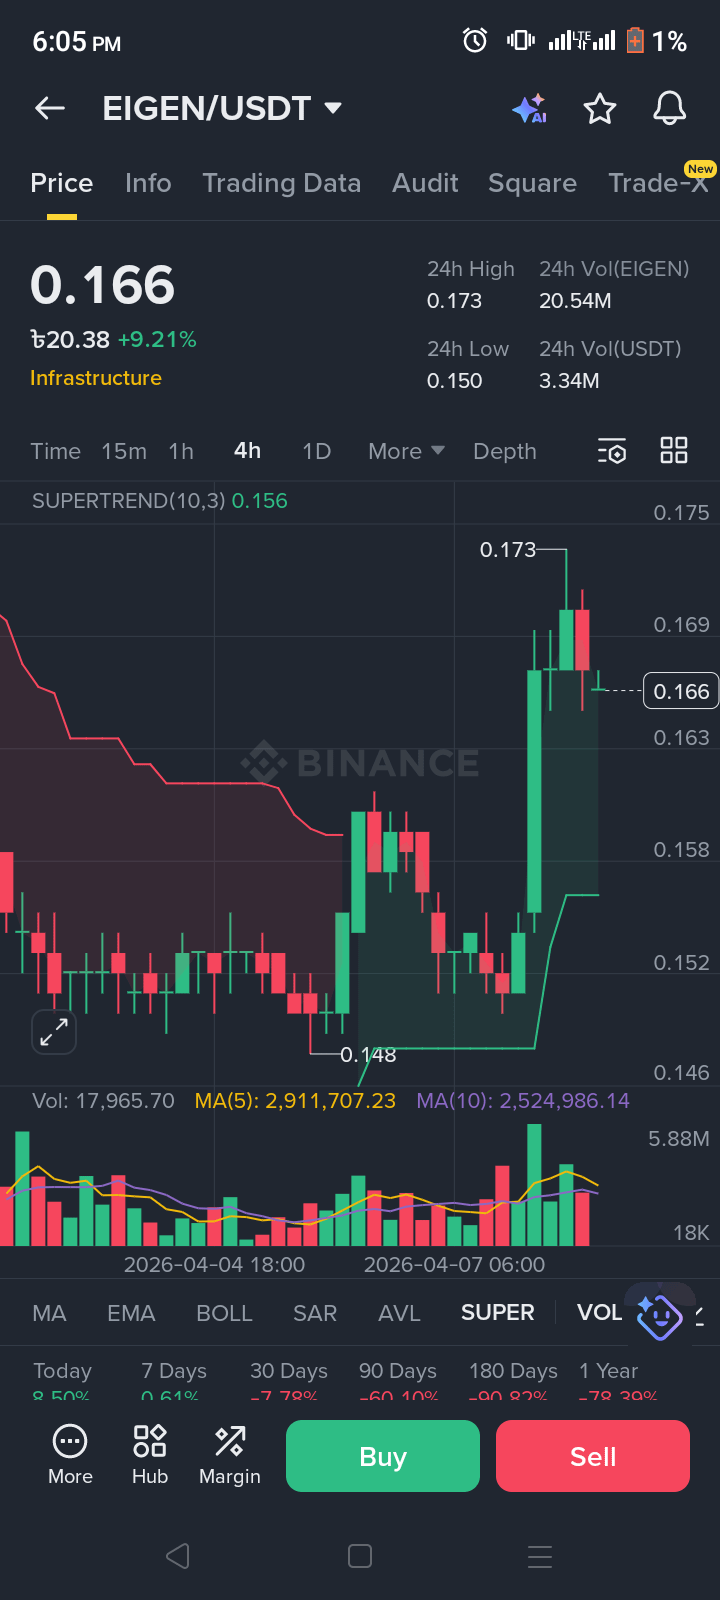This screenshot has width=720, height=1600.
Task: Tap the battery icon in status bar
Action: 635,41
